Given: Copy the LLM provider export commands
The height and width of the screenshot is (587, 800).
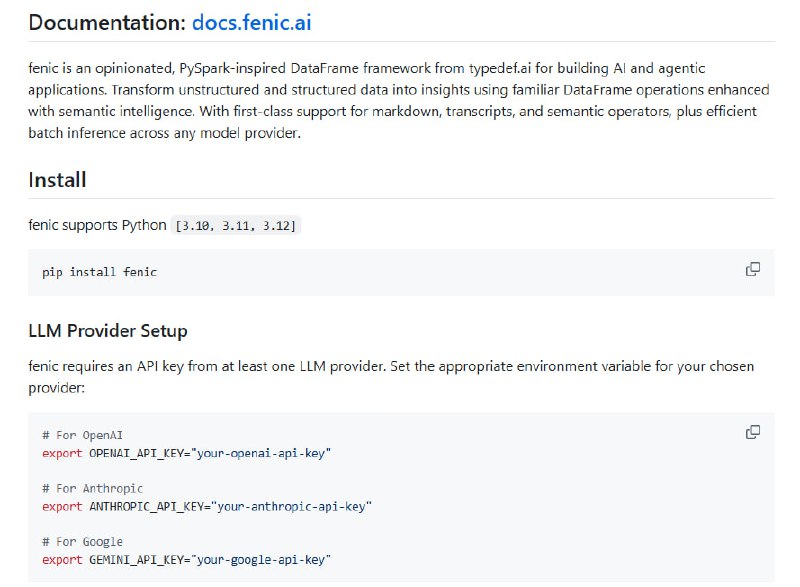Looking at the screenshot, I should point(753,432).
